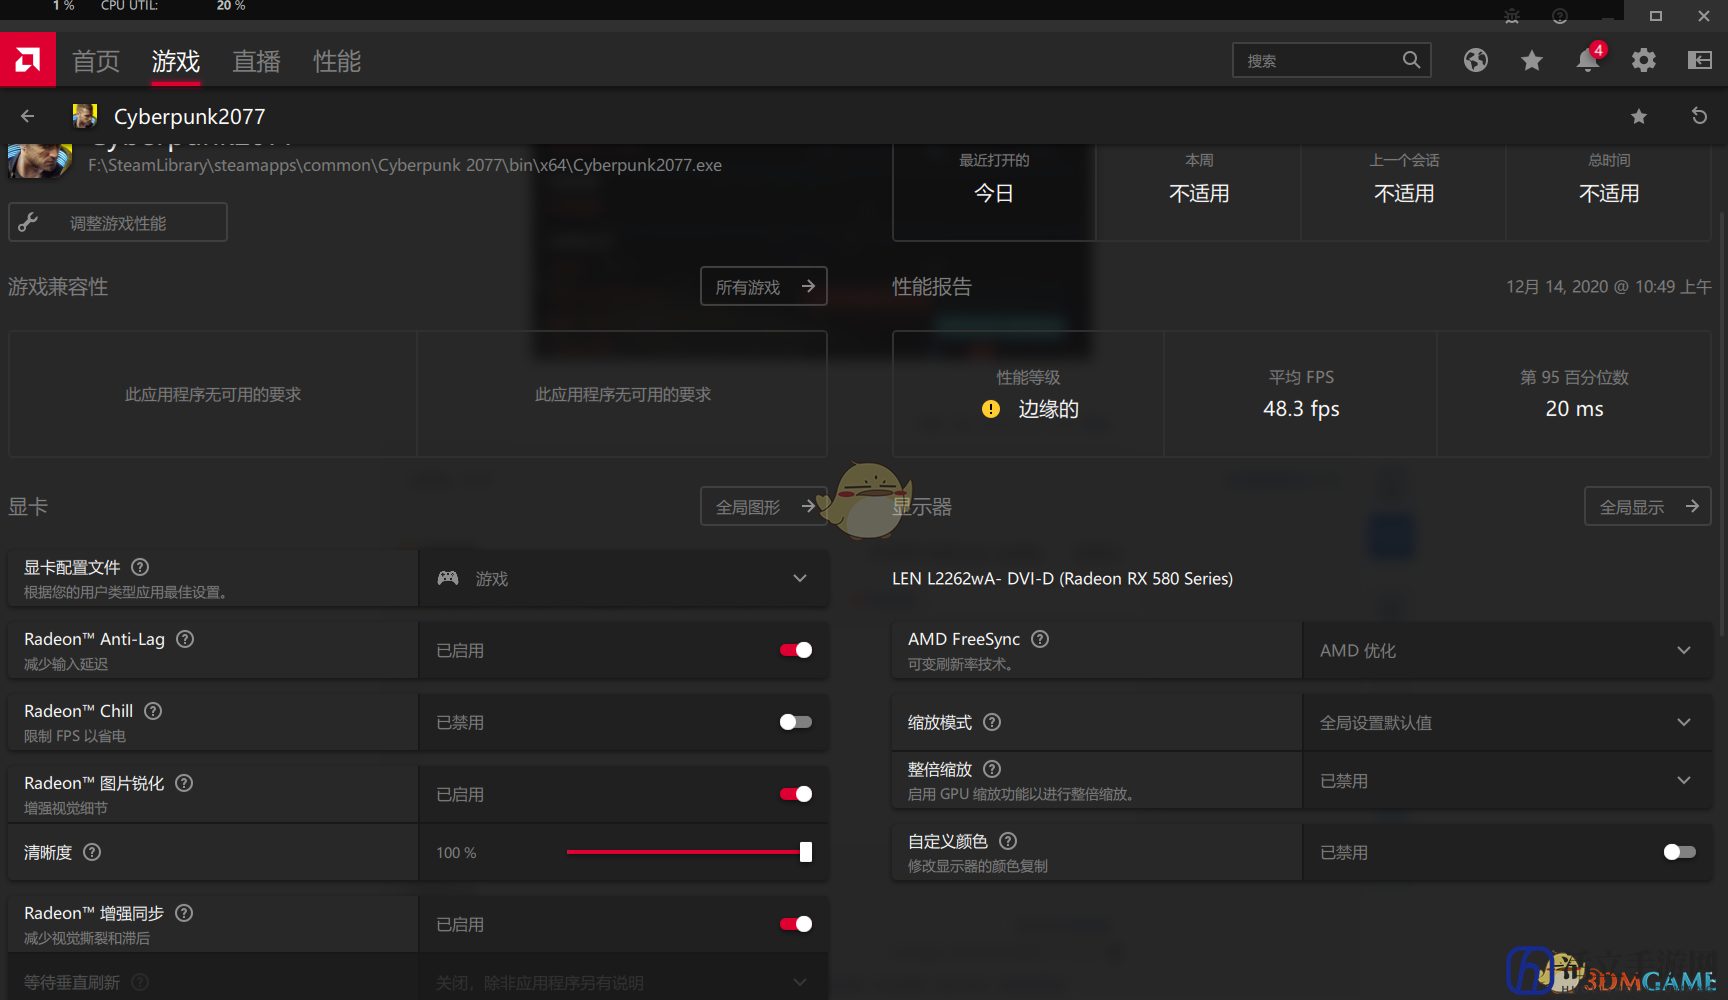Expand 等待垂直刷新 dropdown
Image resolution: width=1728 pixels, height=1000 pixels.
click(x=624, y=982)
